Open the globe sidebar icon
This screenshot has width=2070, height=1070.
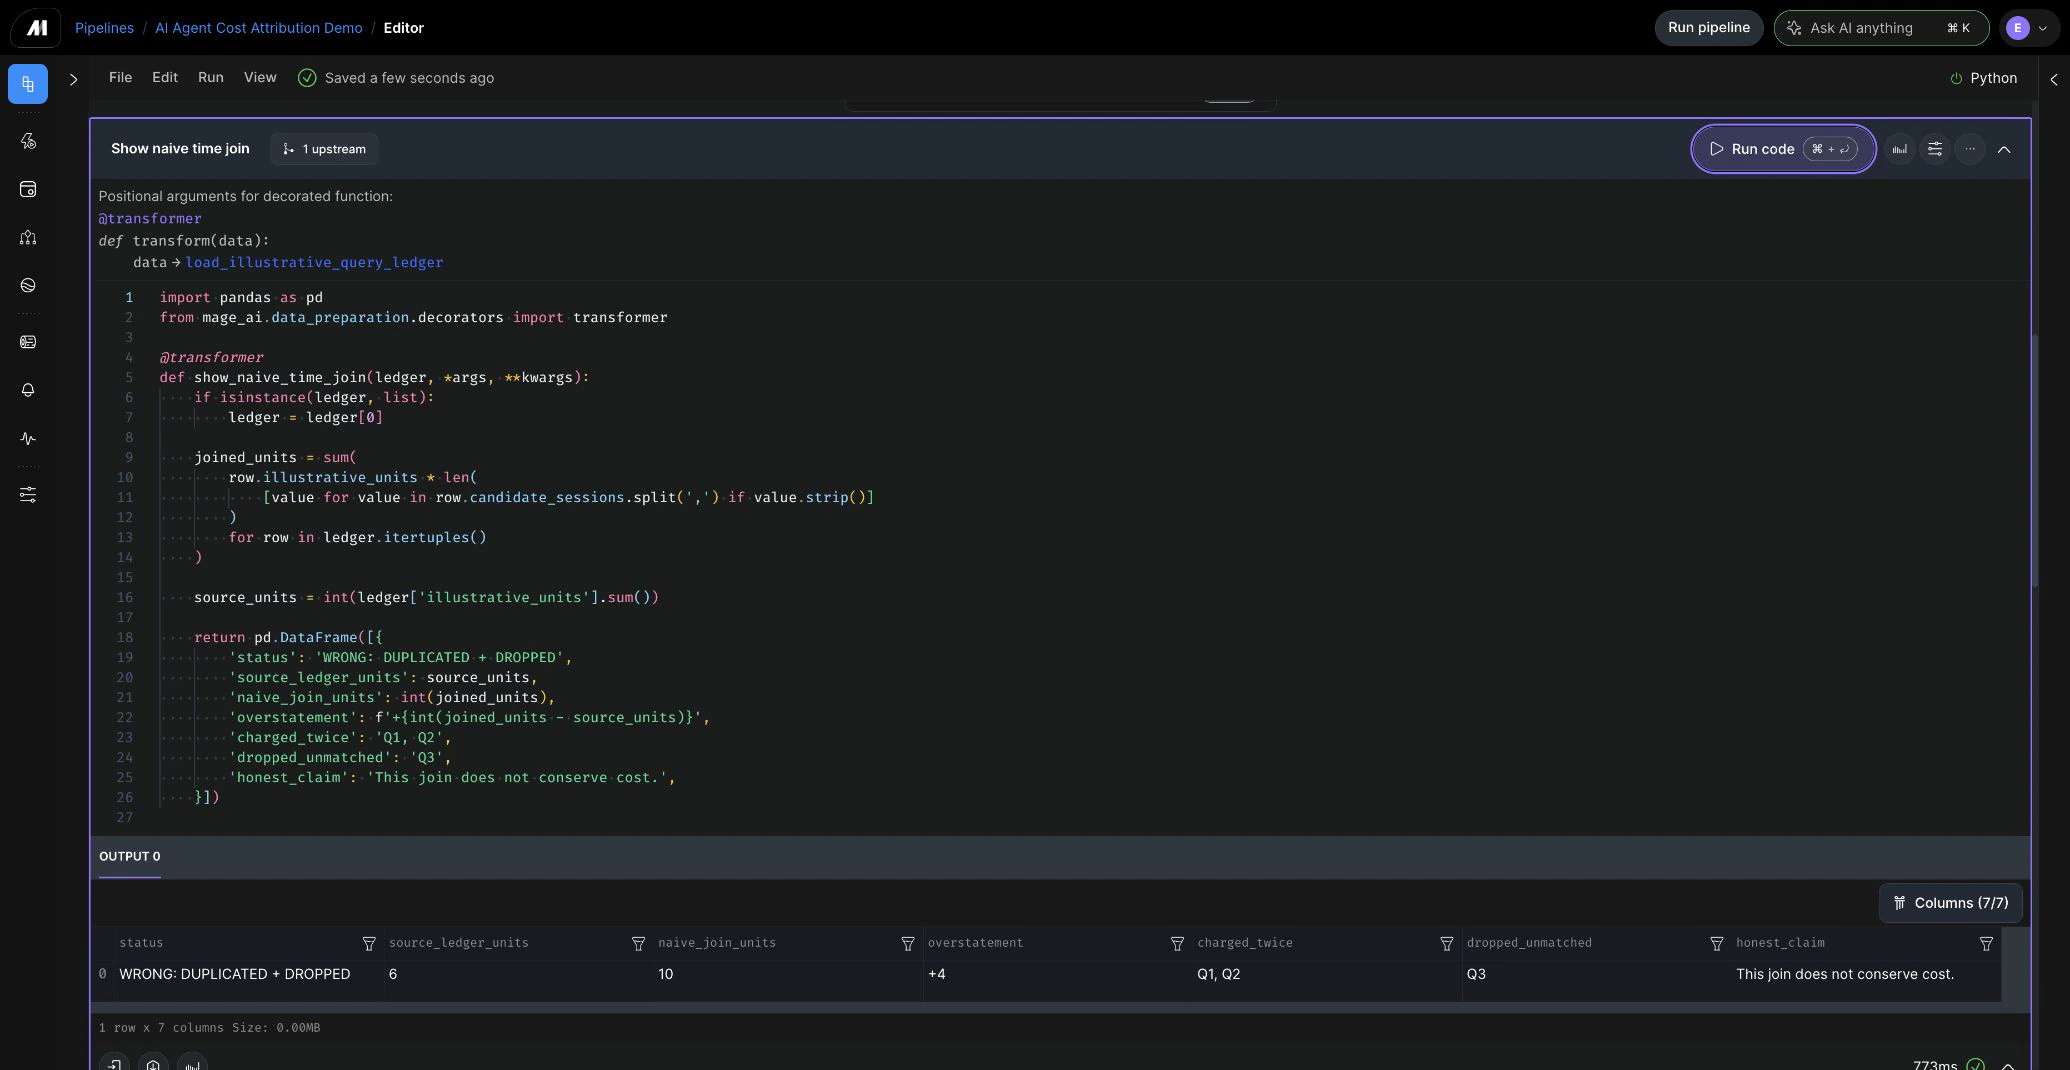point(28,285)
